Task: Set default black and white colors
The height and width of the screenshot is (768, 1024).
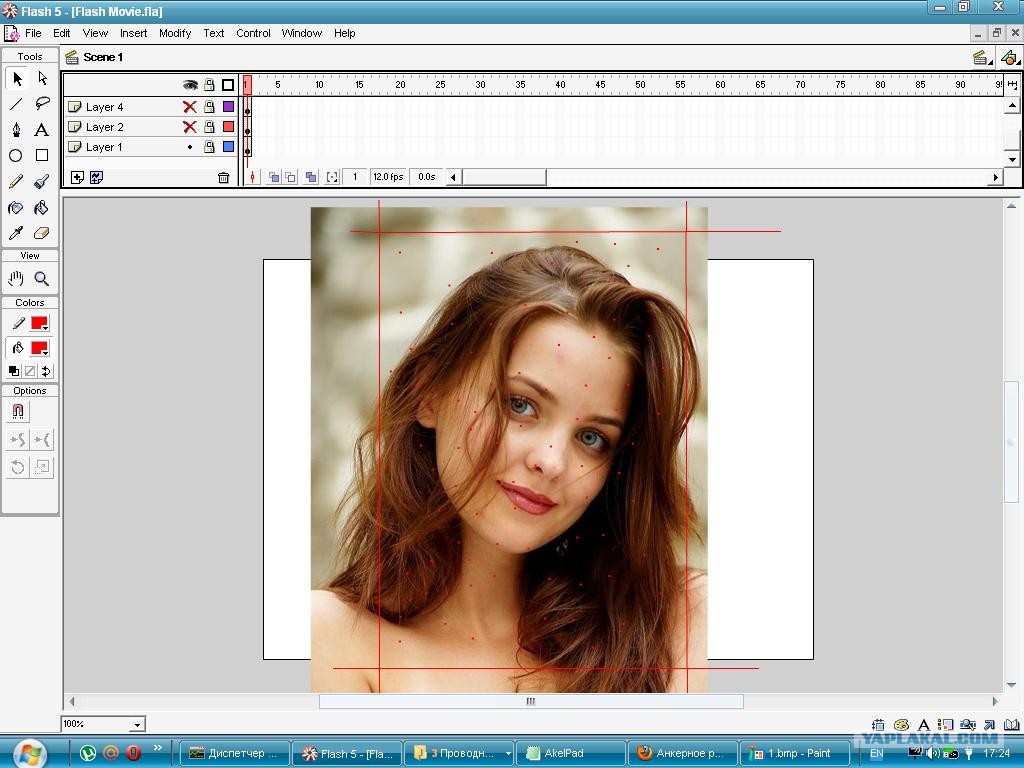Action: (14, 371)
